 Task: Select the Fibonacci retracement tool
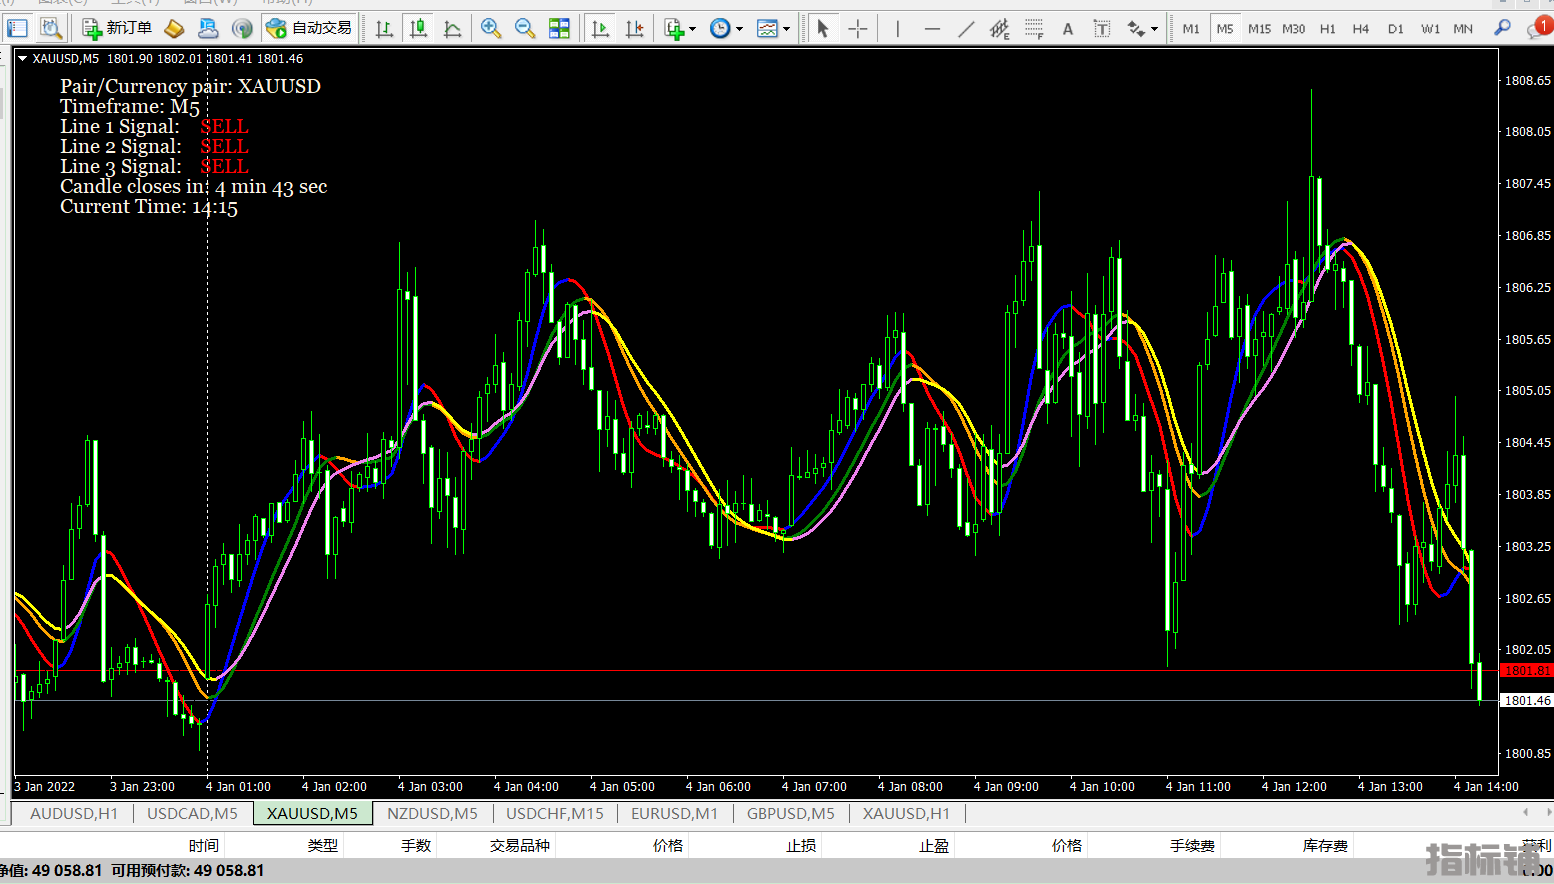pyautogui.click(x=1034, y=28)
